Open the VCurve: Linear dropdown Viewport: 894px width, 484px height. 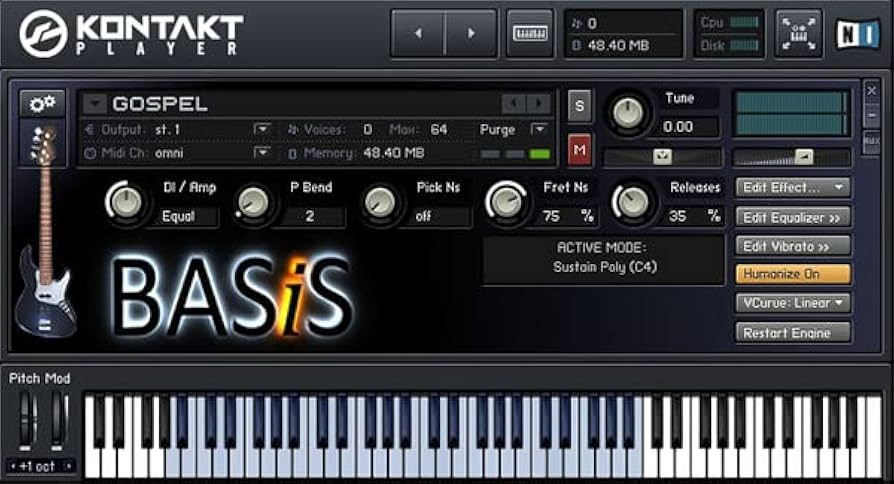[793, 303]
